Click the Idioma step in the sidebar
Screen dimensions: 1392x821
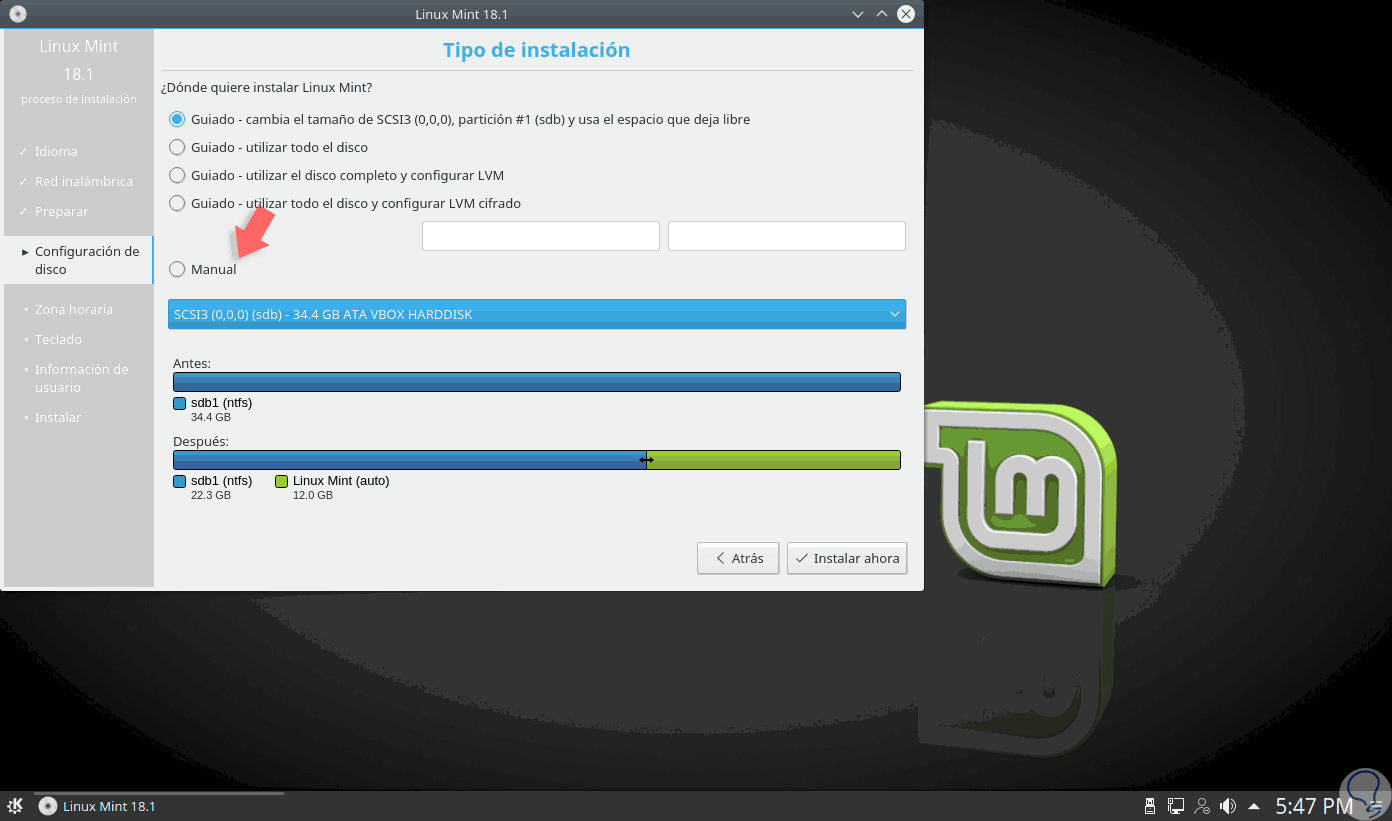(56, 151)
